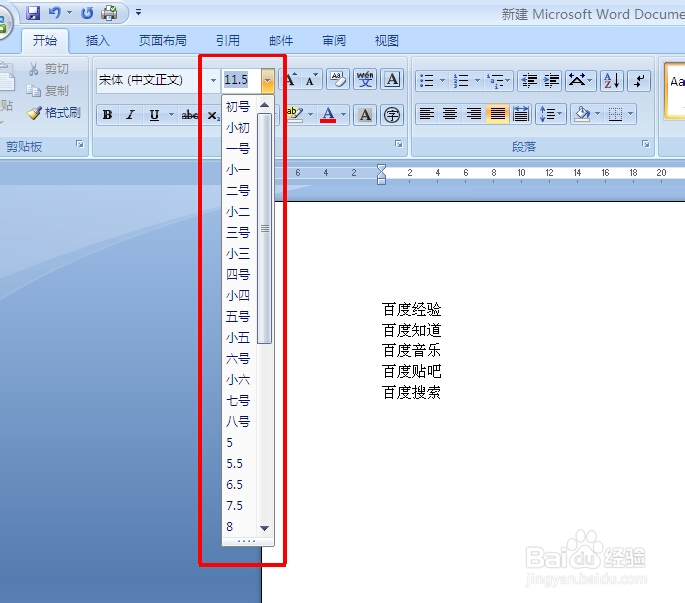The height and width of the screenshot is (603, 685).
Task: Open the Clipboard (剪贴板) pane launcher
Action: [x=80, y=144]
